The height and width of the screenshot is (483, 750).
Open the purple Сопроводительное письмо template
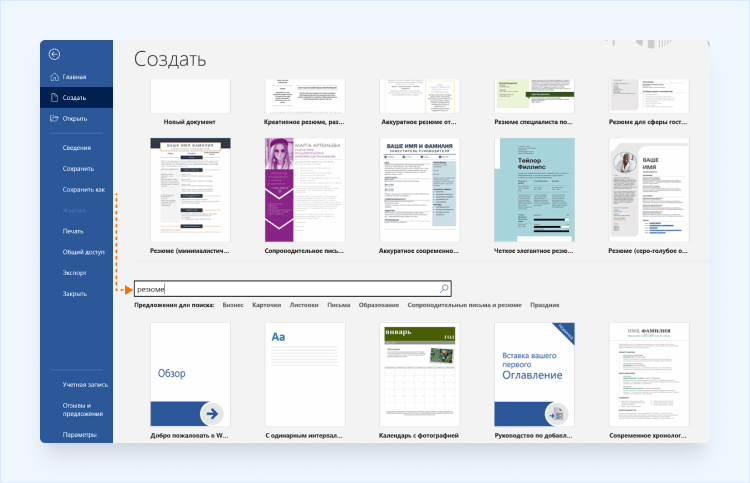[x=305, y=190]
